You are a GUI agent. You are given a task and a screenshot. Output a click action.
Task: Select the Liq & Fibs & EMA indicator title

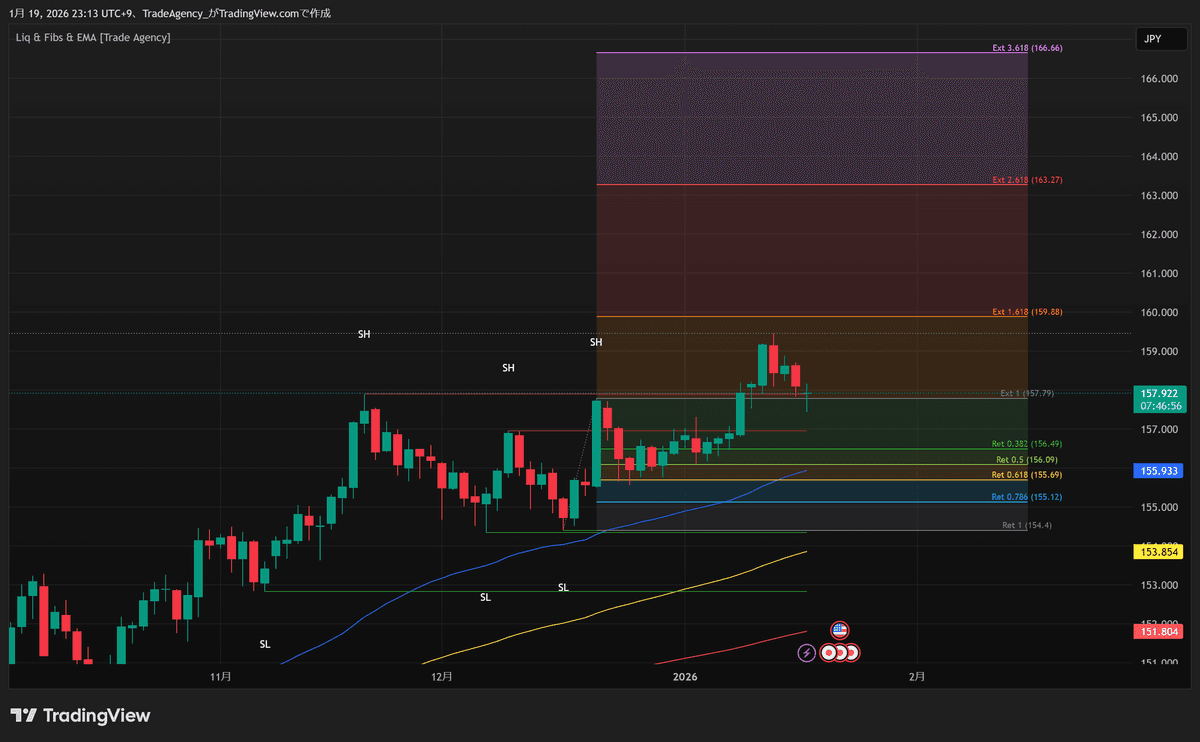[93, 37]
